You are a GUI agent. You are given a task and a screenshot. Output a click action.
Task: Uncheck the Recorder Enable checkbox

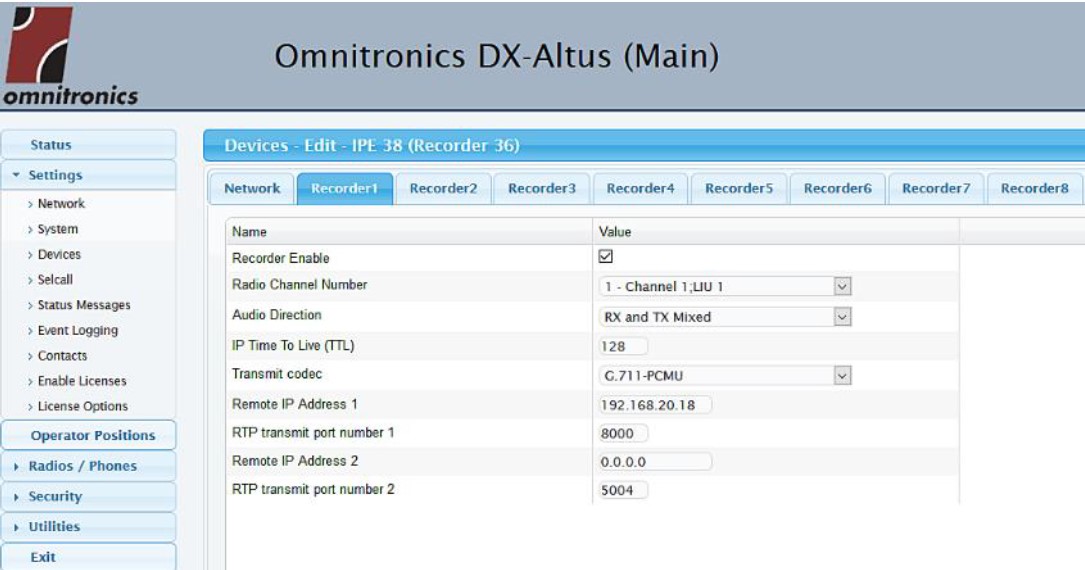click(x=605, y=257)
